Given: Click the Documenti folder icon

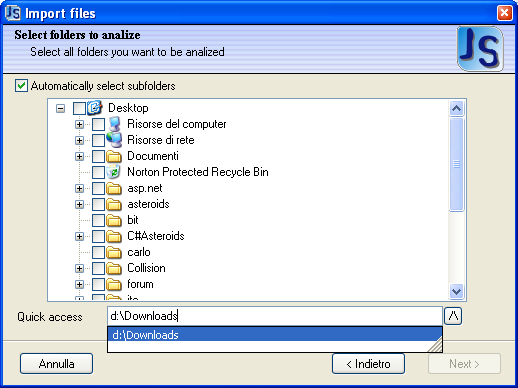Looking at the screenshot, I should coord(114,156).
